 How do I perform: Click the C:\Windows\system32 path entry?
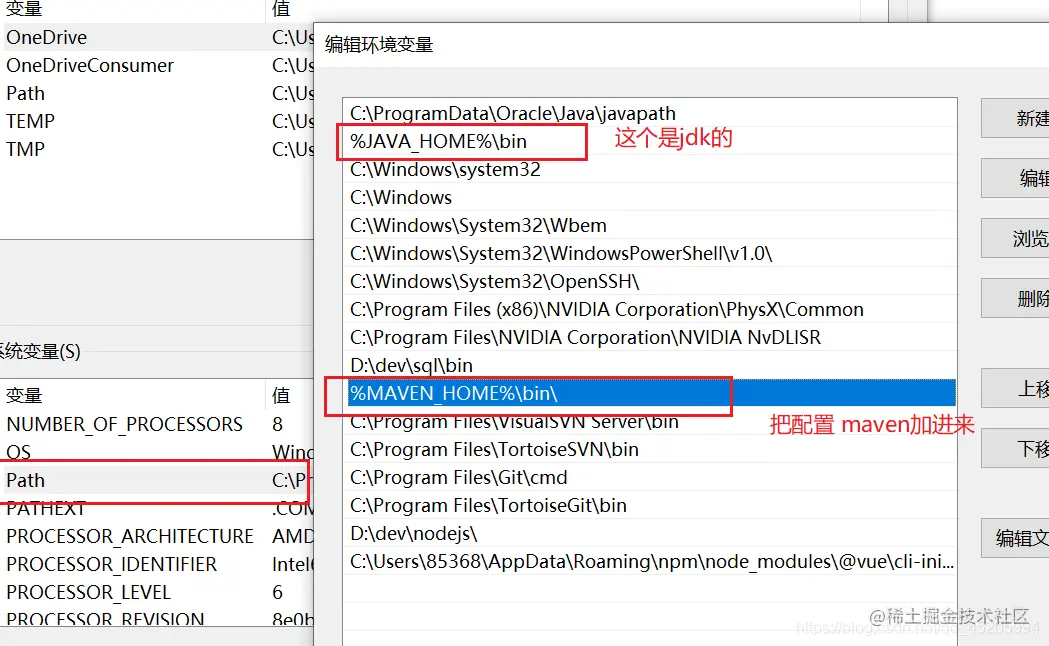click(x=650, y=169)
